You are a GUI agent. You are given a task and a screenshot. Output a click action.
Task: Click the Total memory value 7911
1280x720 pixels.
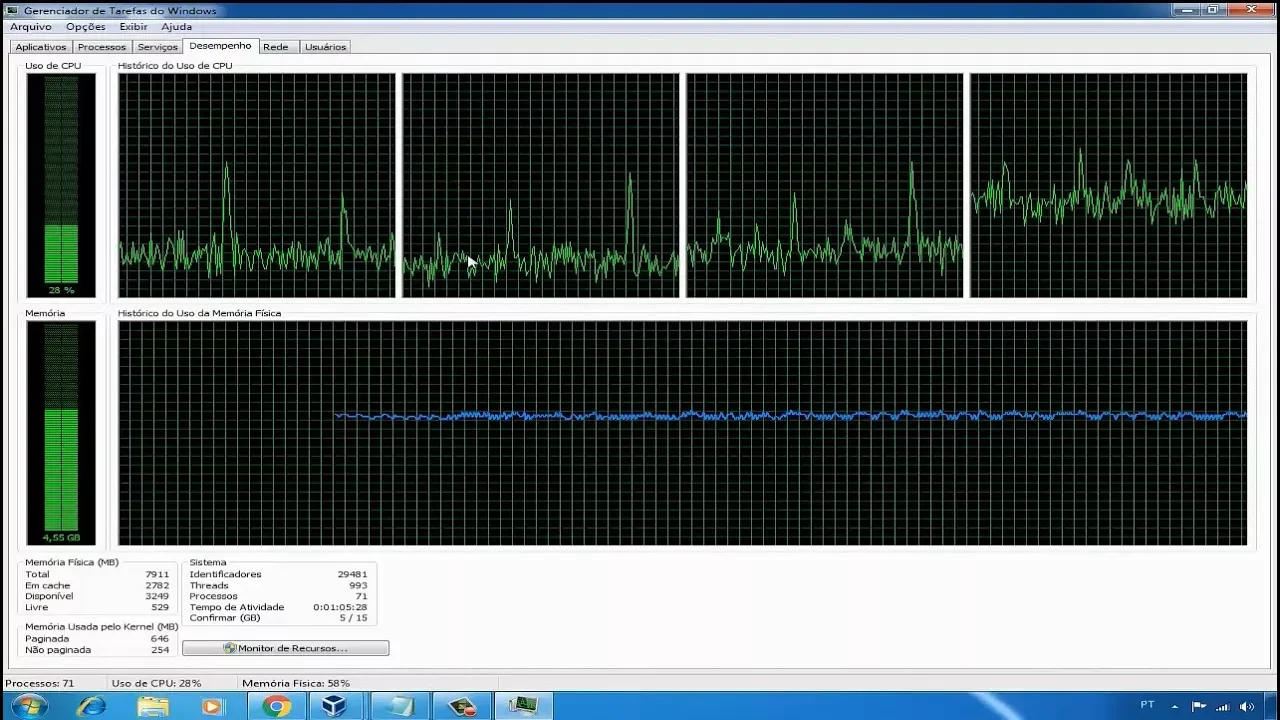(x=157, y=575)
